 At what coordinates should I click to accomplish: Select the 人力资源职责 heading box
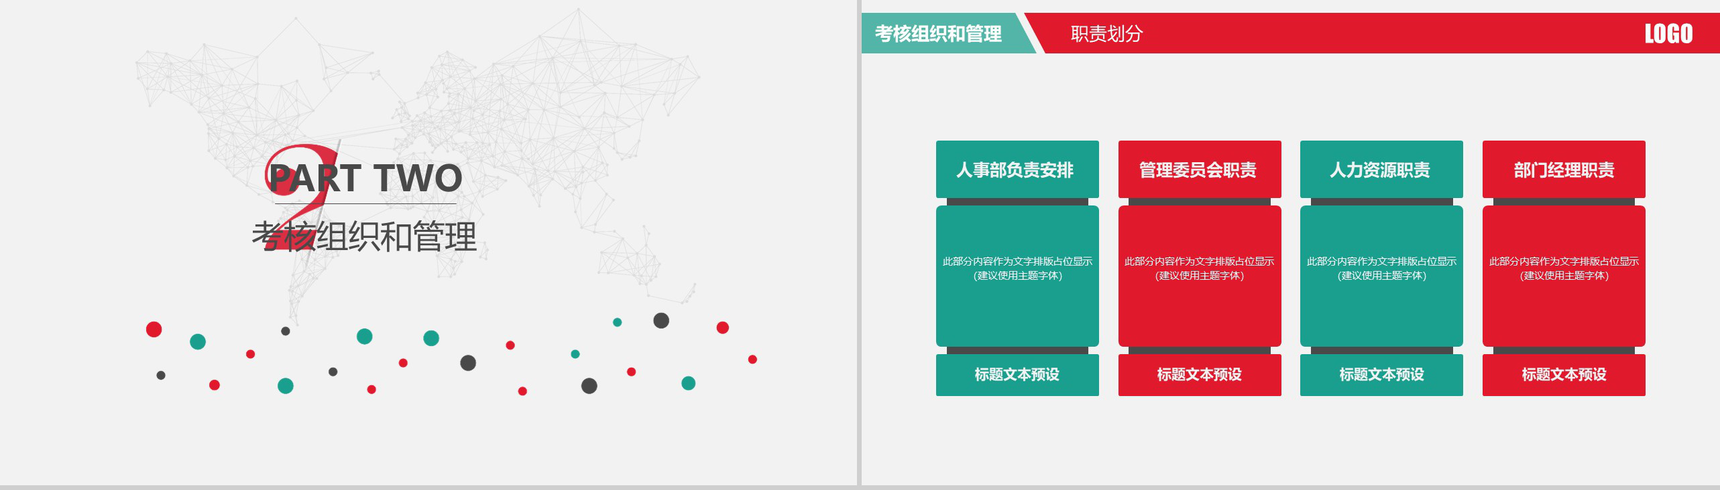[1380, 170]
